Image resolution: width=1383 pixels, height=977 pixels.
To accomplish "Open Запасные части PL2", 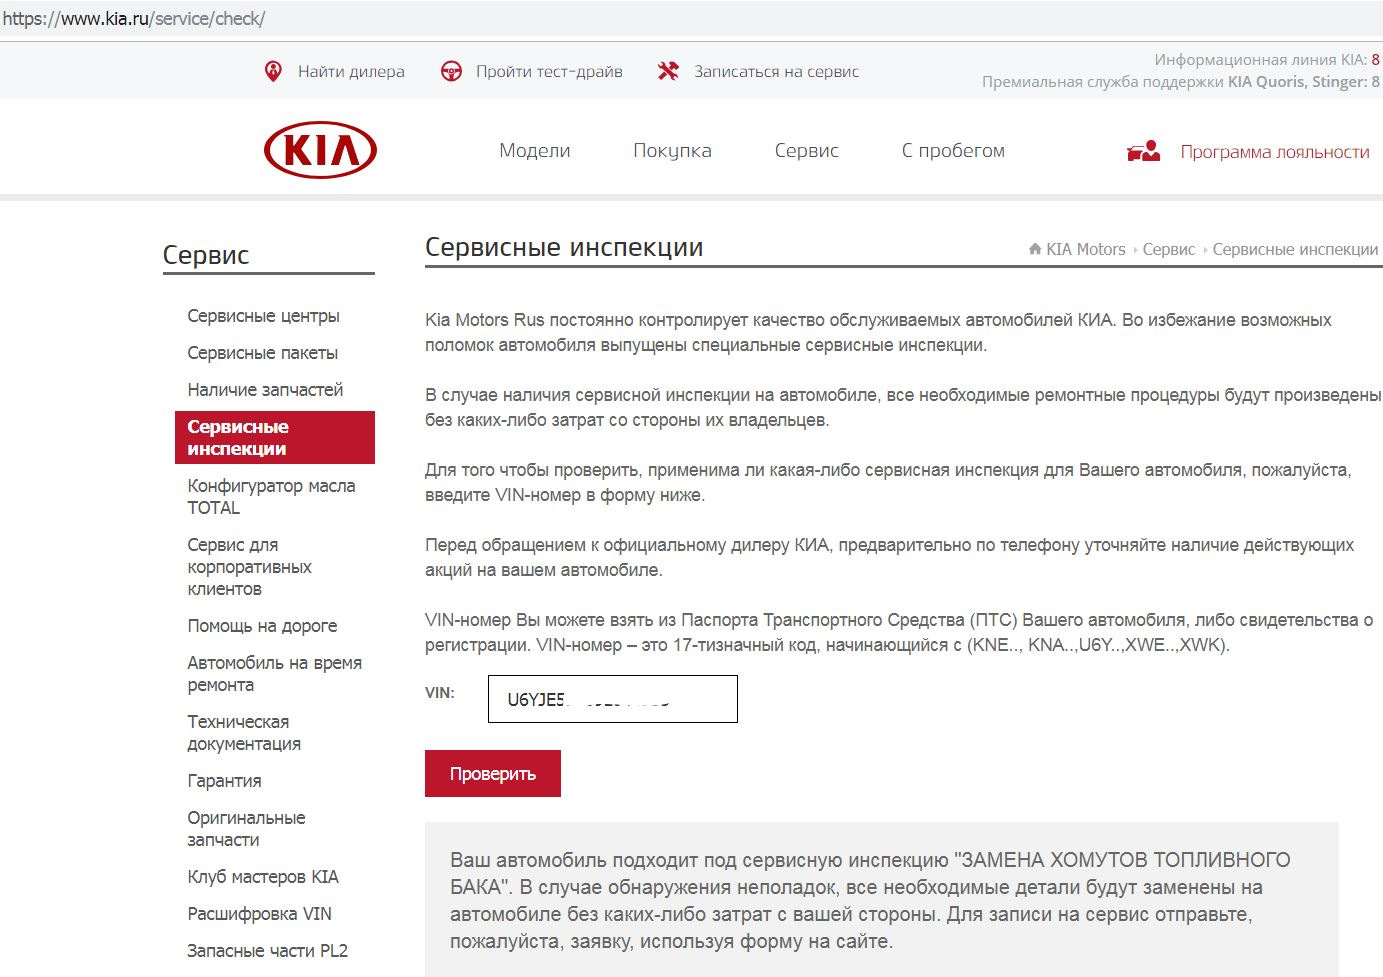I will (267, 951).
